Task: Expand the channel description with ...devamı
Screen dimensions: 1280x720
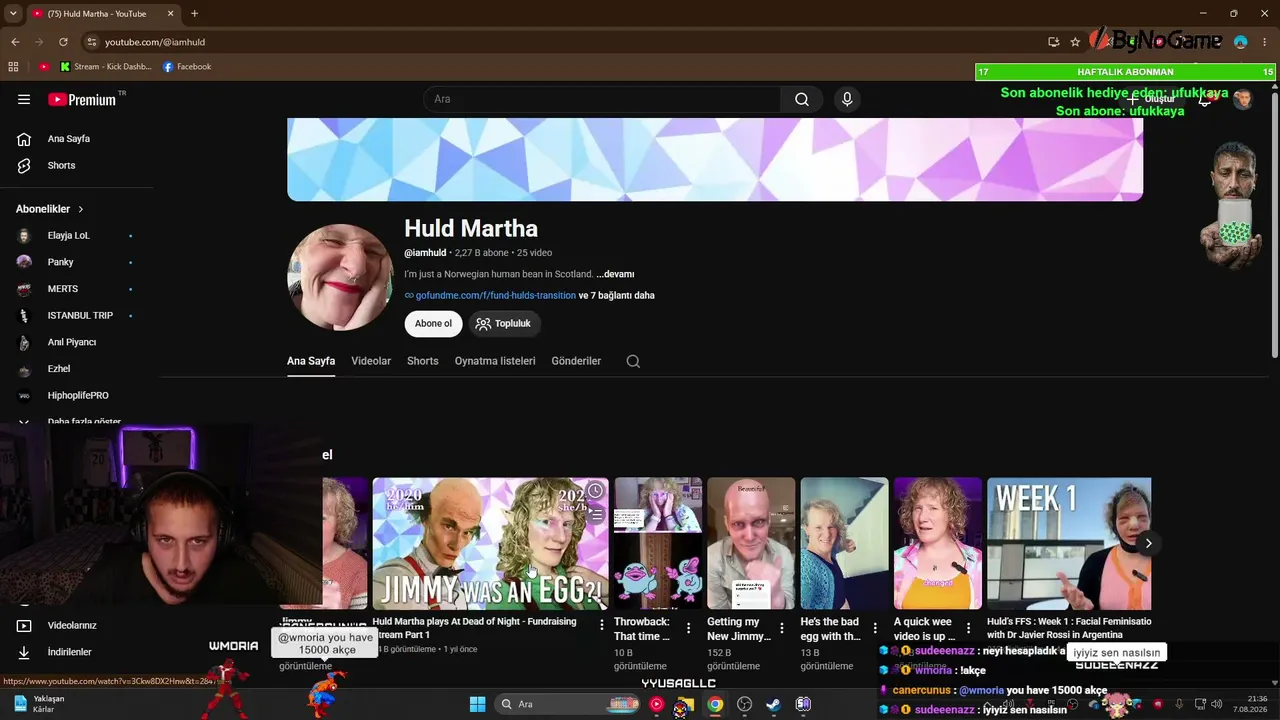Action: 615,274
